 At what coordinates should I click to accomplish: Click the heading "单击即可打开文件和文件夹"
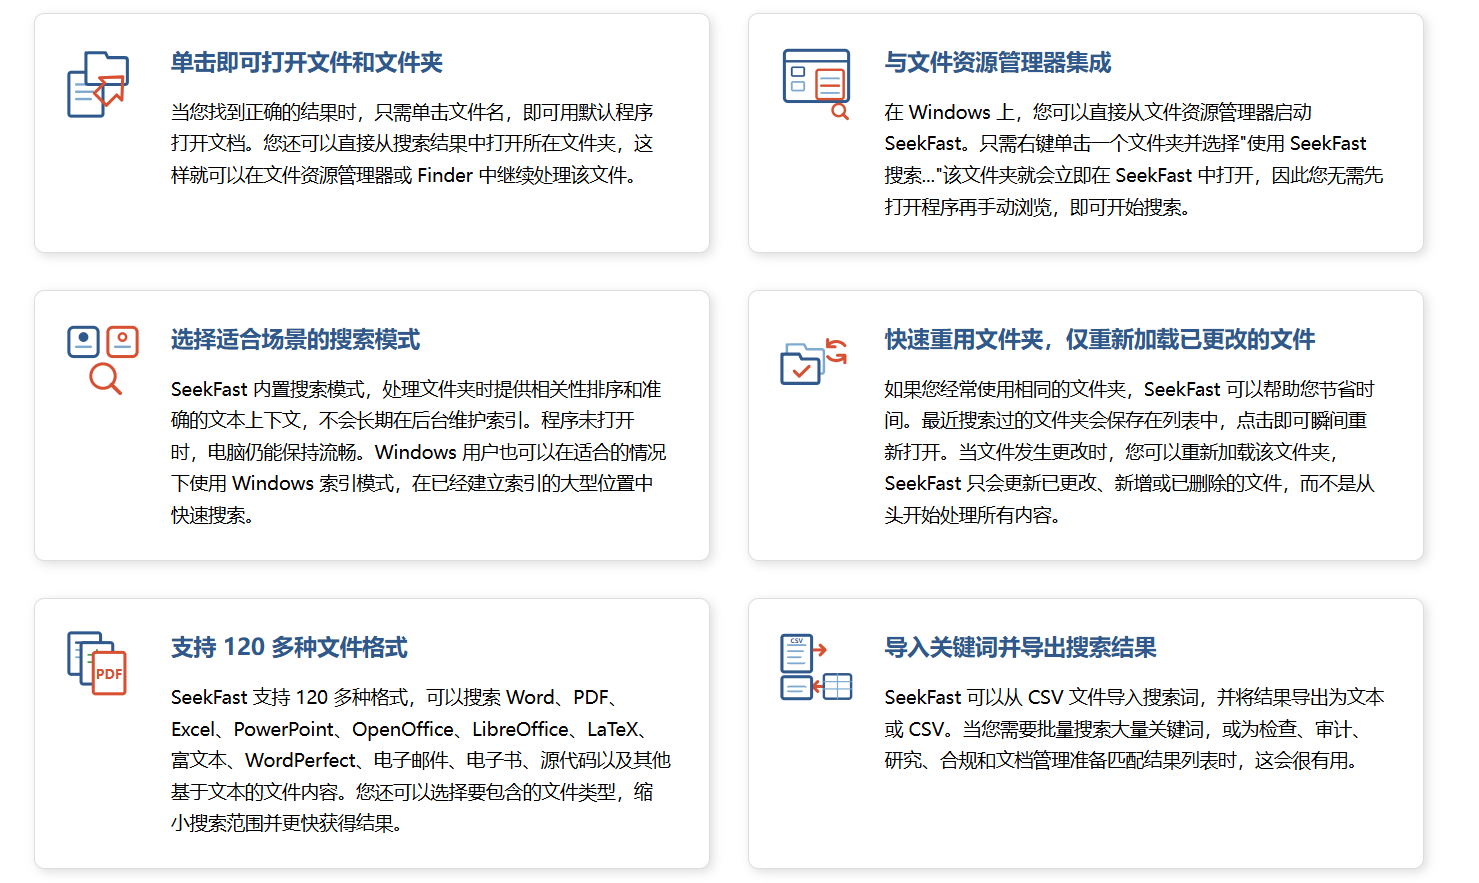tap(307, 63)
